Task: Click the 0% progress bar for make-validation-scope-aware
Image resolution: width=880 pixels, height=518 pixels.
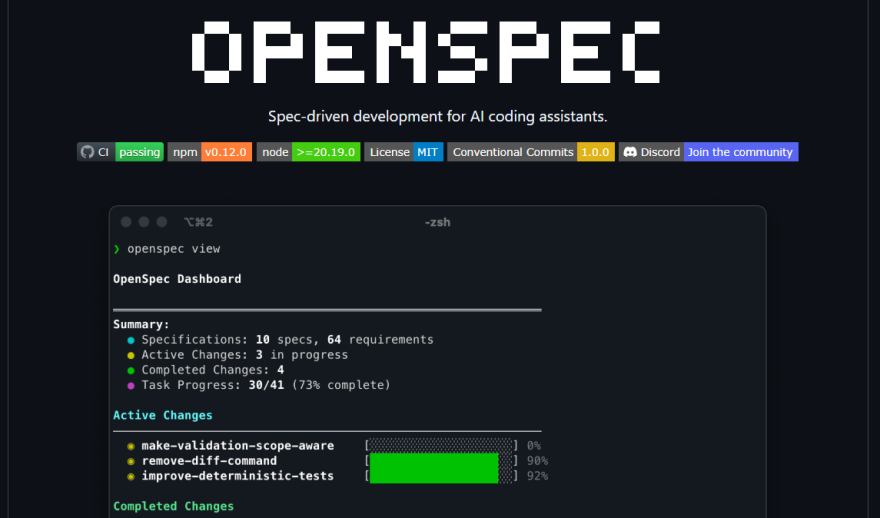Action: tap(441, 446)
